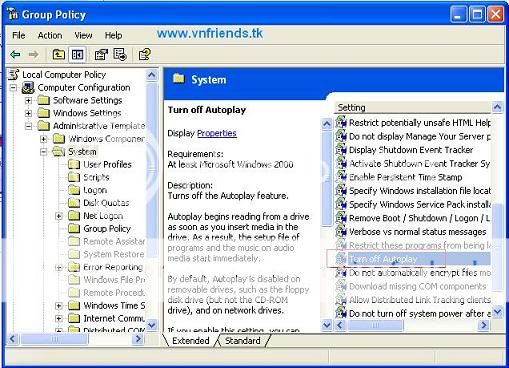Click the Up one level toolbar icon
This screenshot has height=368, width=509.
click(59, 54)
